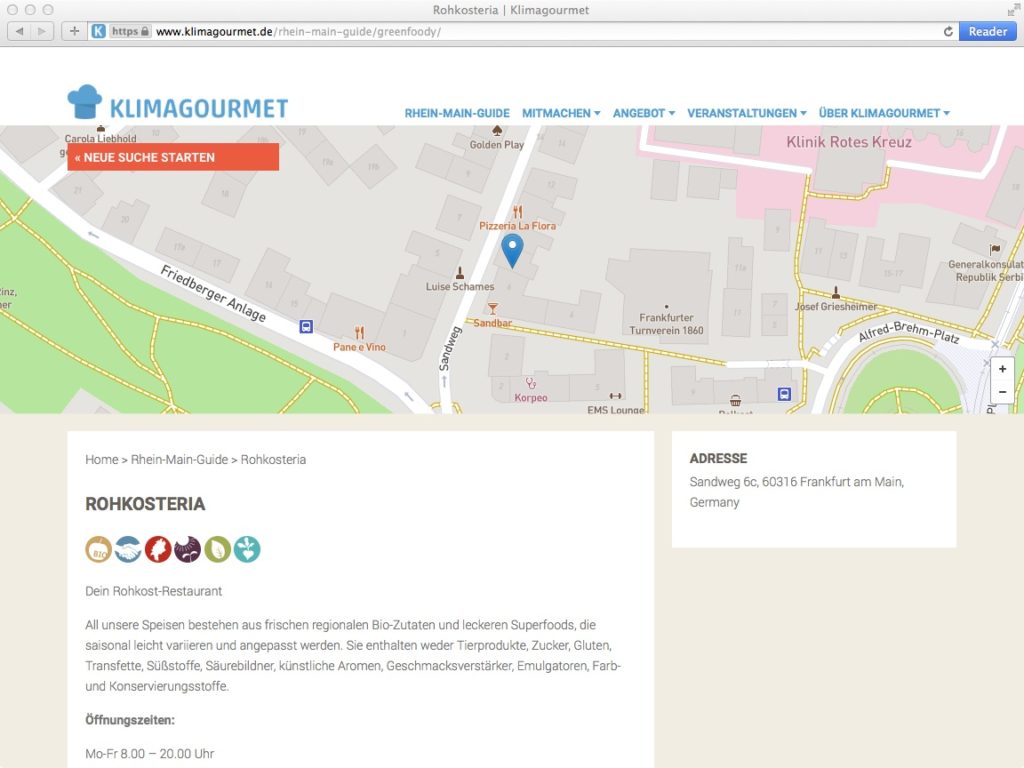
Task: Click the Neue Suche Starten button
Action: [173, 157]
